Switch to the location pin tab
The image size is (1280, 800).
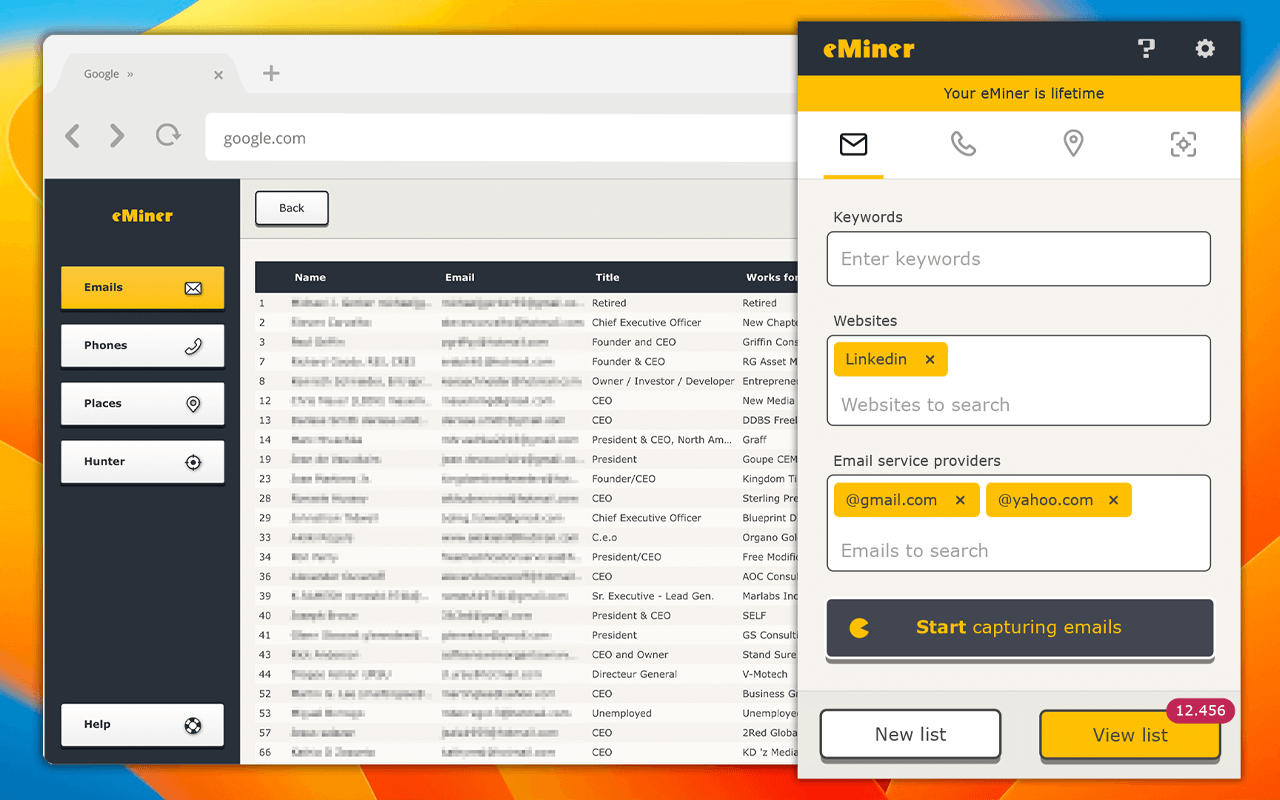click(x=1073, y=144)
